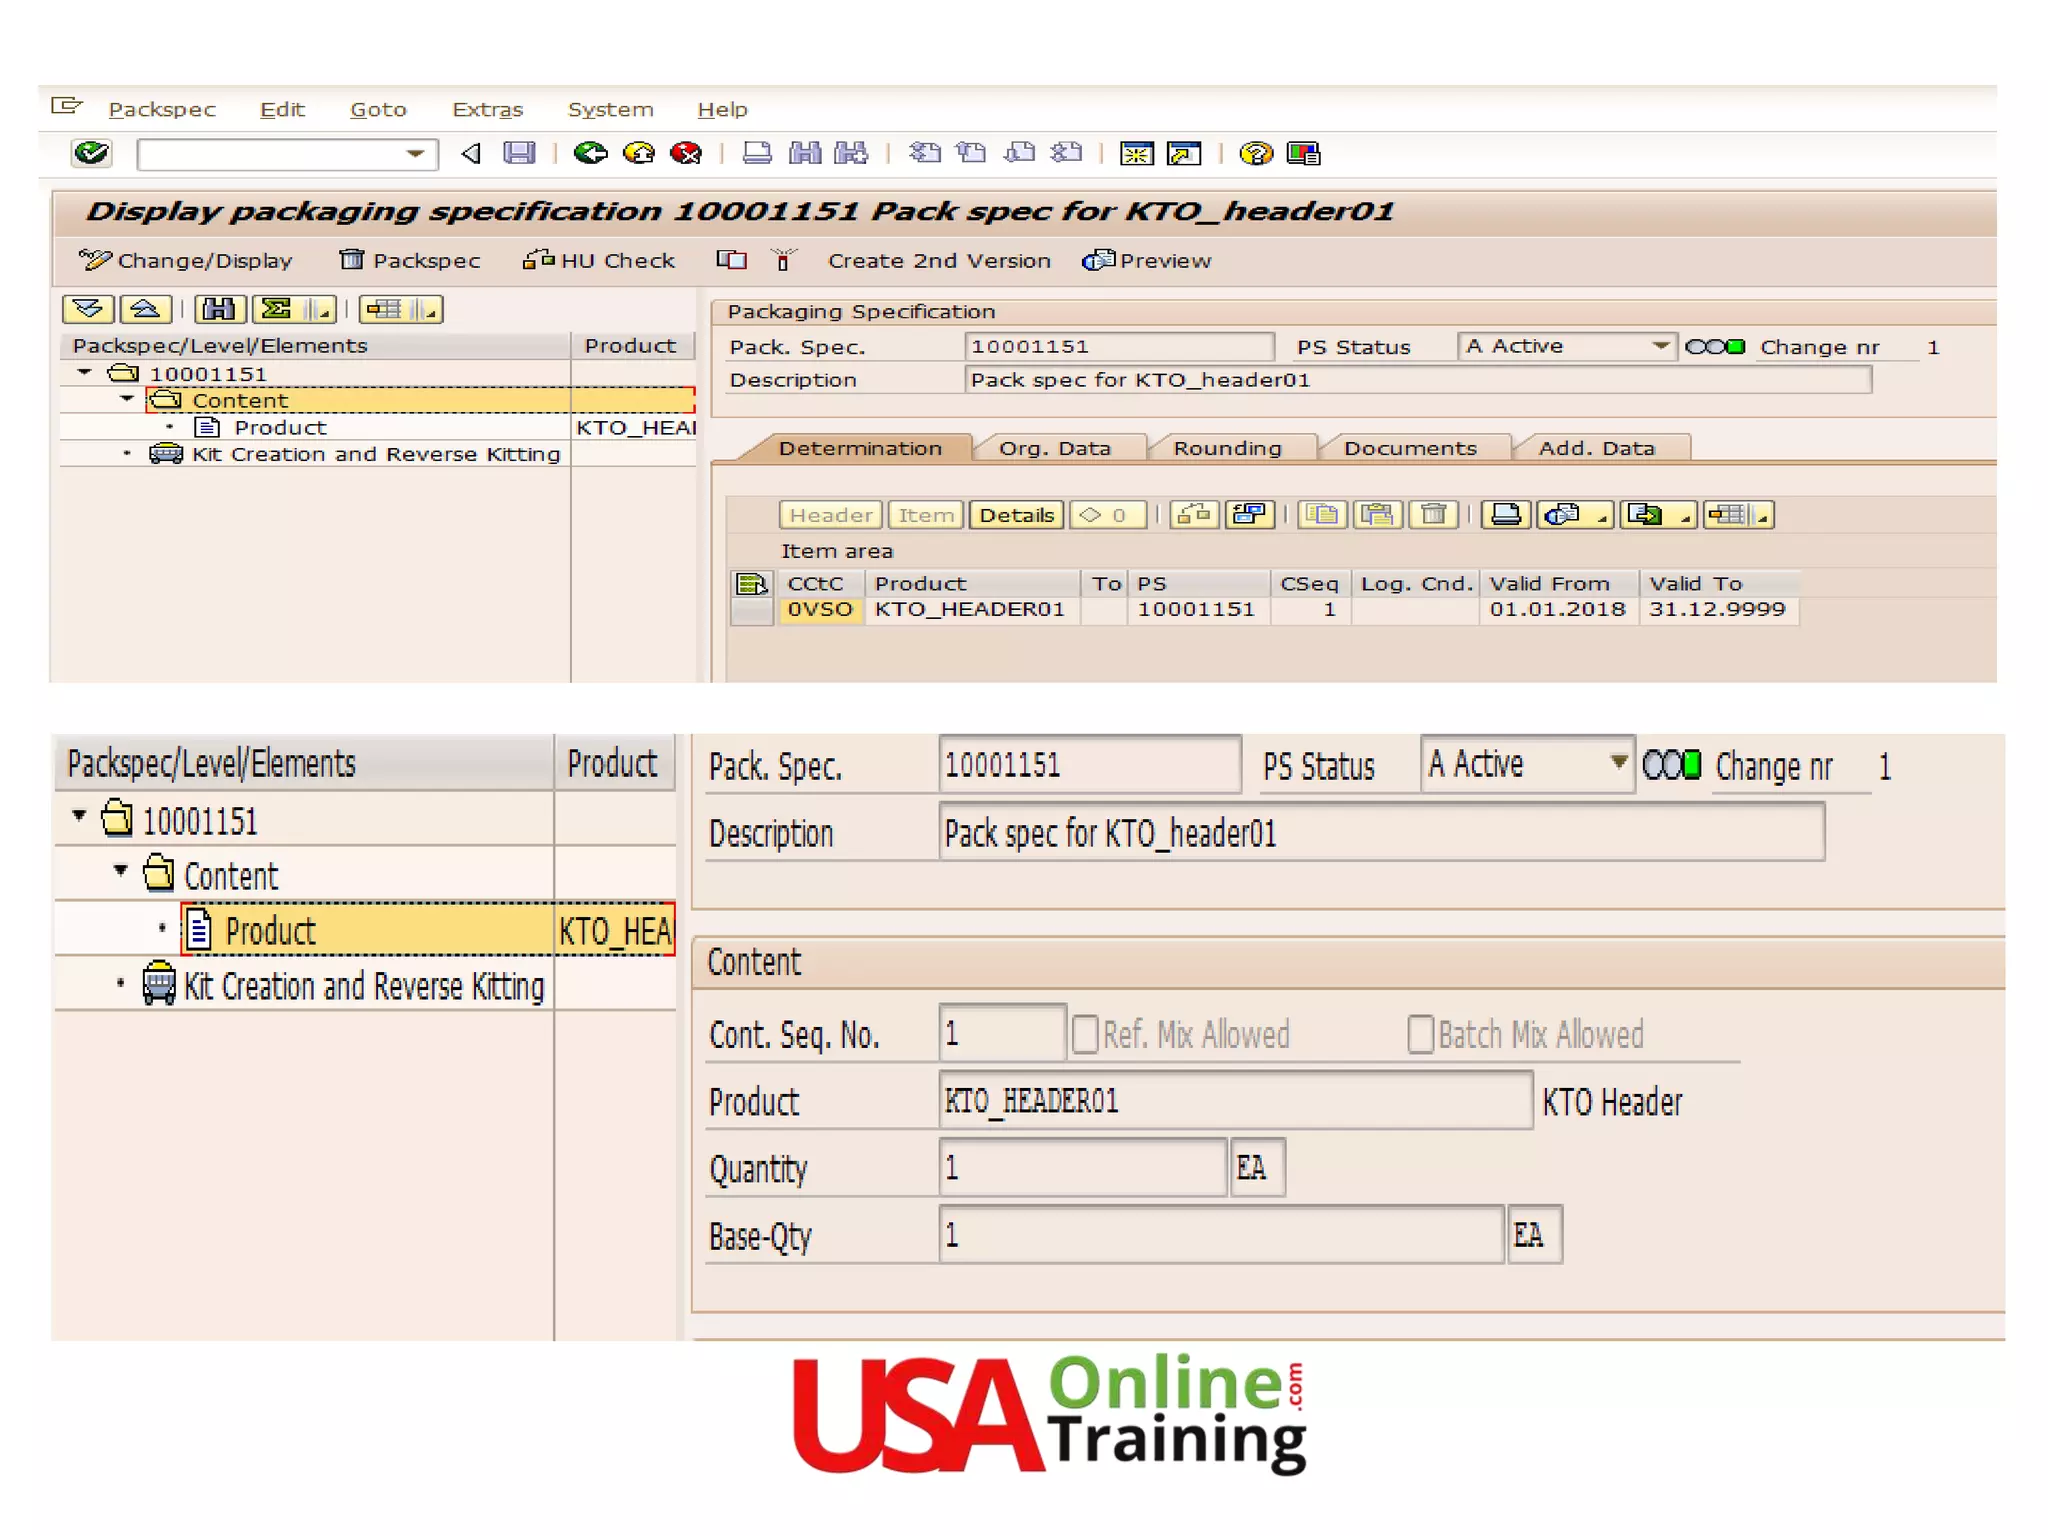Viewport: 2048px width, 1536px height.
Task: Select the 0VSO row selector box
Action: coord(751,610)
